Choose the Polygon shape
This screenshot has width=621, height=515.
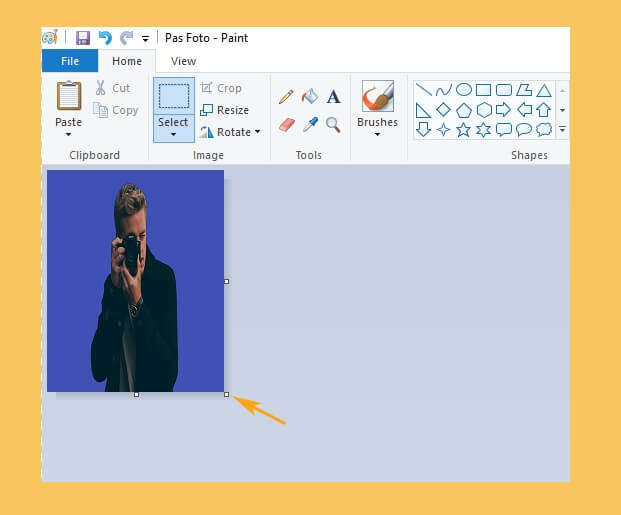tap(524, 90)
